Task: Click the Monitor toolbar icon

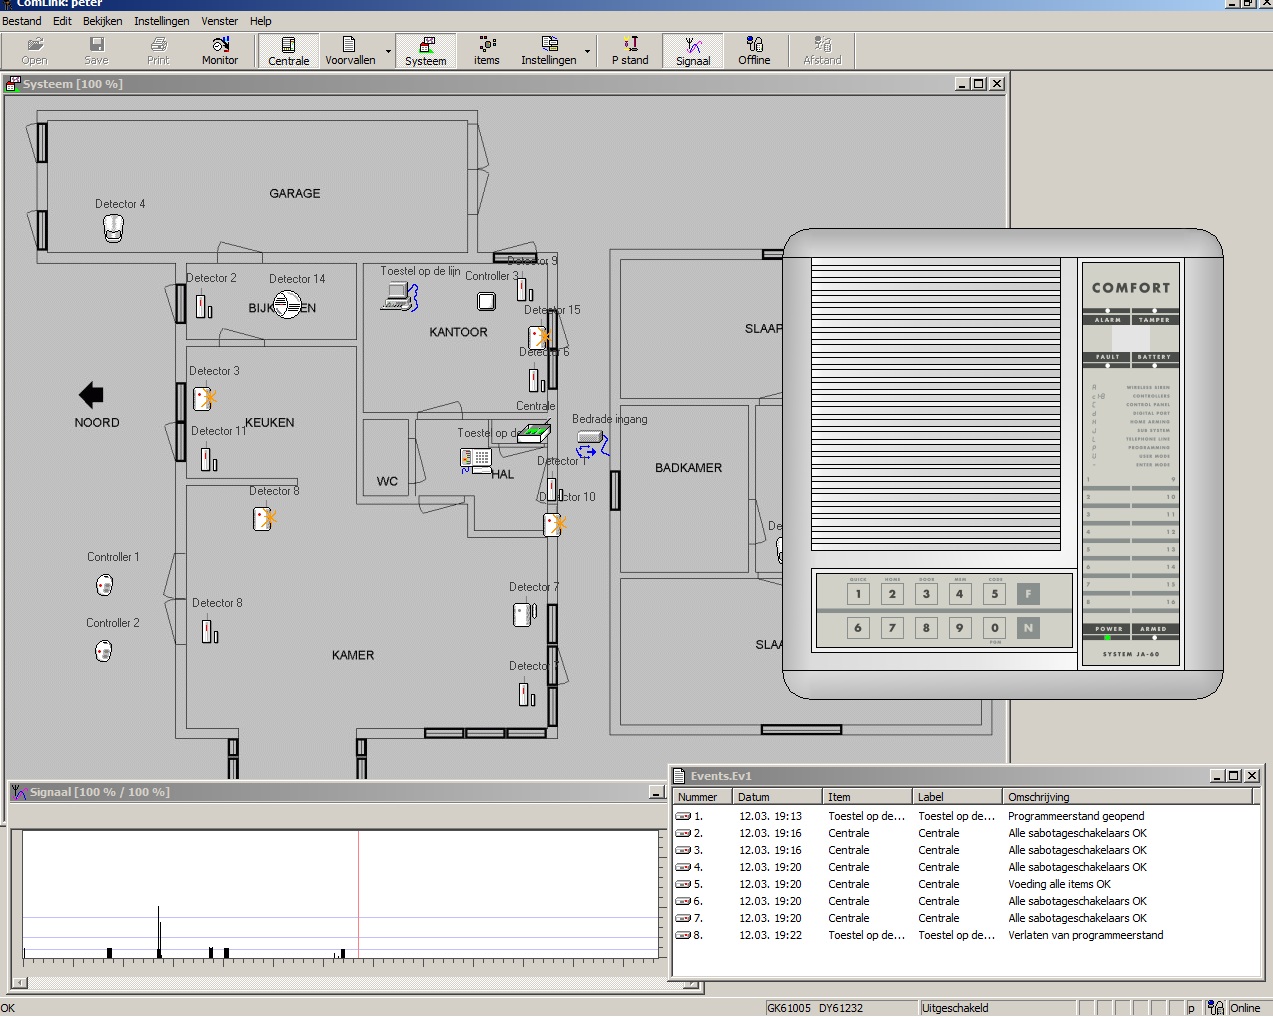Action: click(220, 50)
